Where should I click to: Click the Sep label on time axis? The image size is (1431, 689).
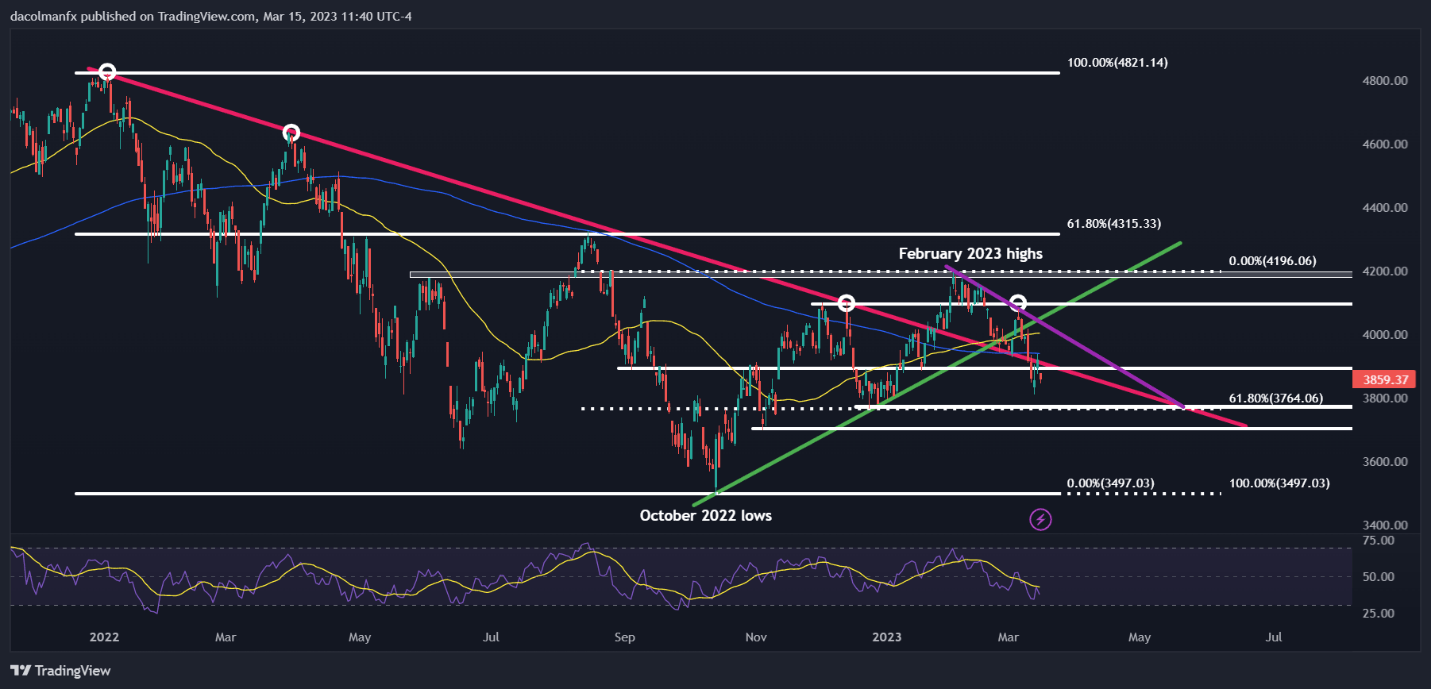point(624,636)
